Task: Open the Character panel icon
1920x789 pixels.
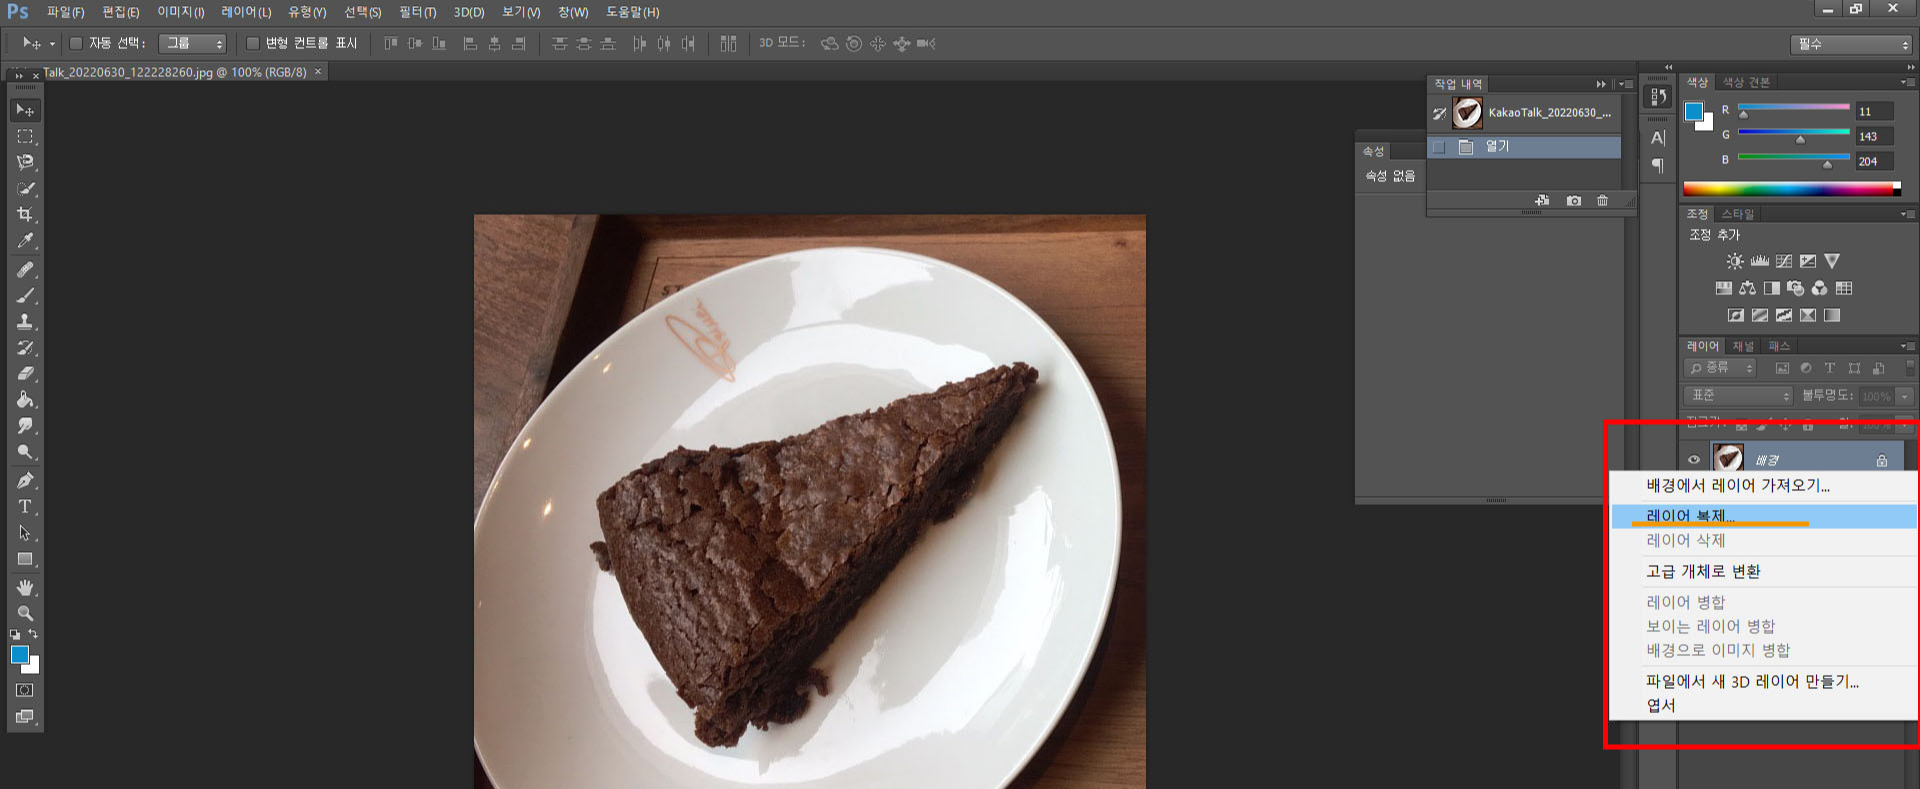Action: 1658,138
